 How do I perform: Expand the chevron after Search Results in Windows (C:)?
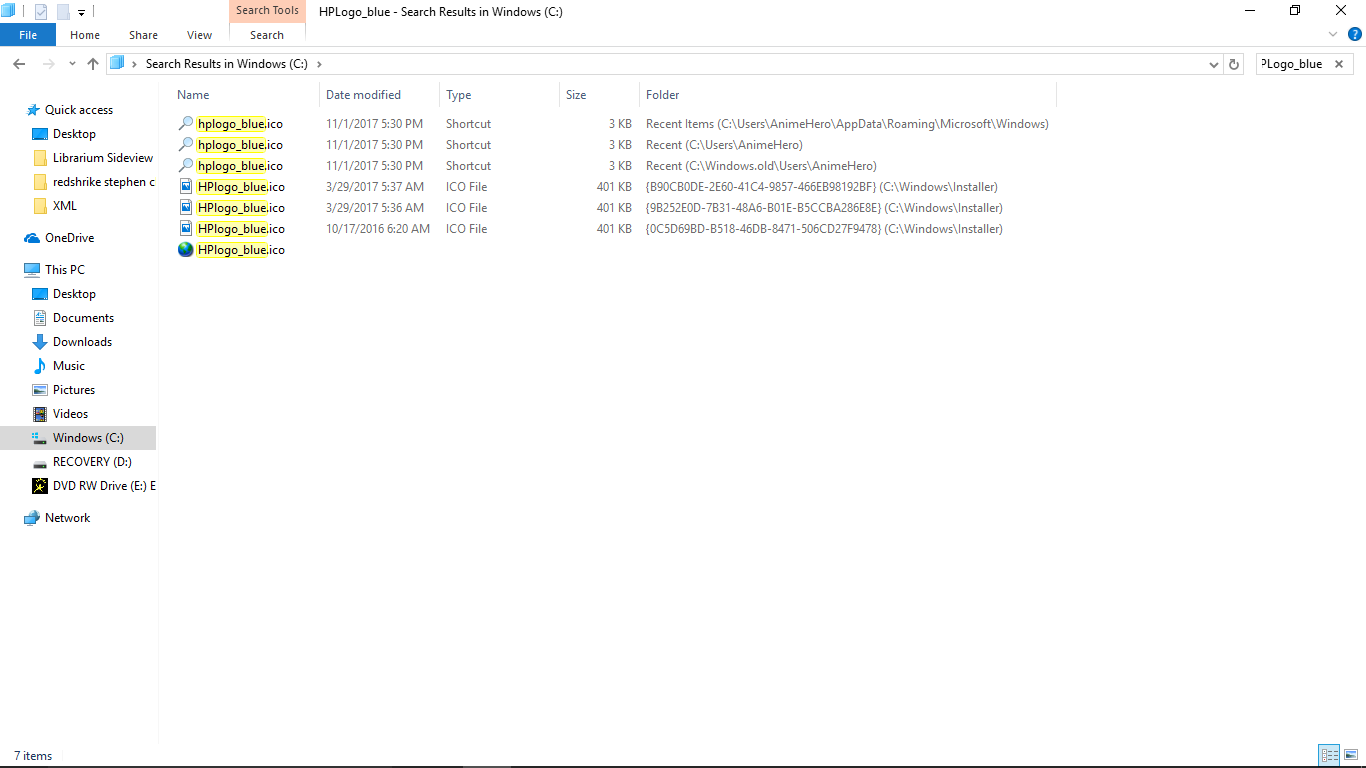(319, 64)
